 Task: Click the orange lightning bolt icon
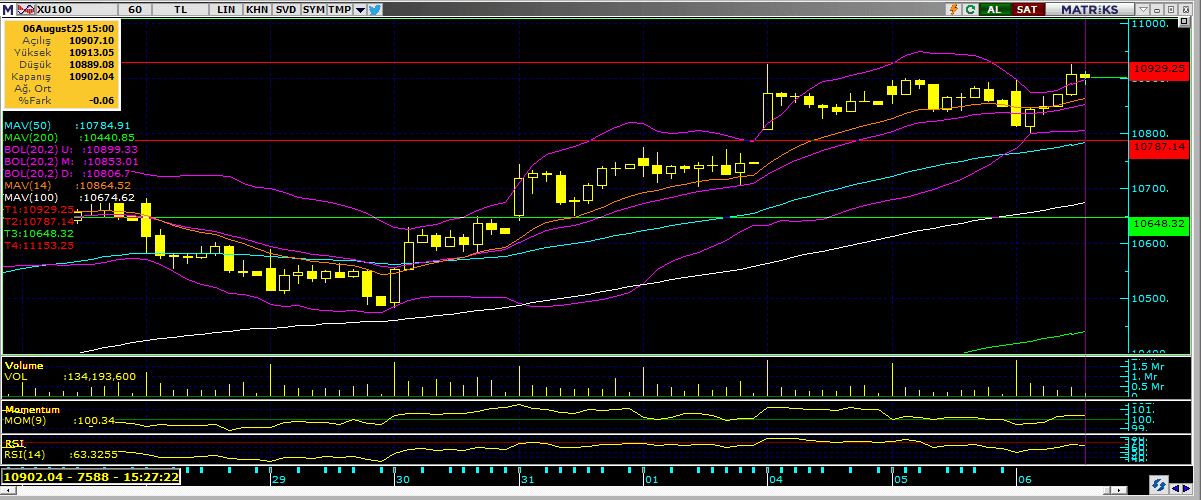953,9
